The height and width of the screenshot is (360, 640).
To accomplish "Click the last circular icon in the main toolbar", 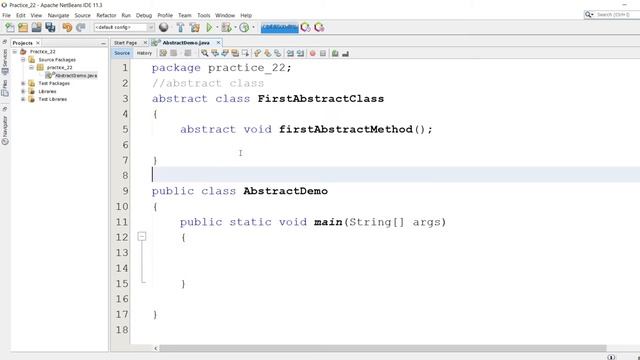I will coord(319,27).
